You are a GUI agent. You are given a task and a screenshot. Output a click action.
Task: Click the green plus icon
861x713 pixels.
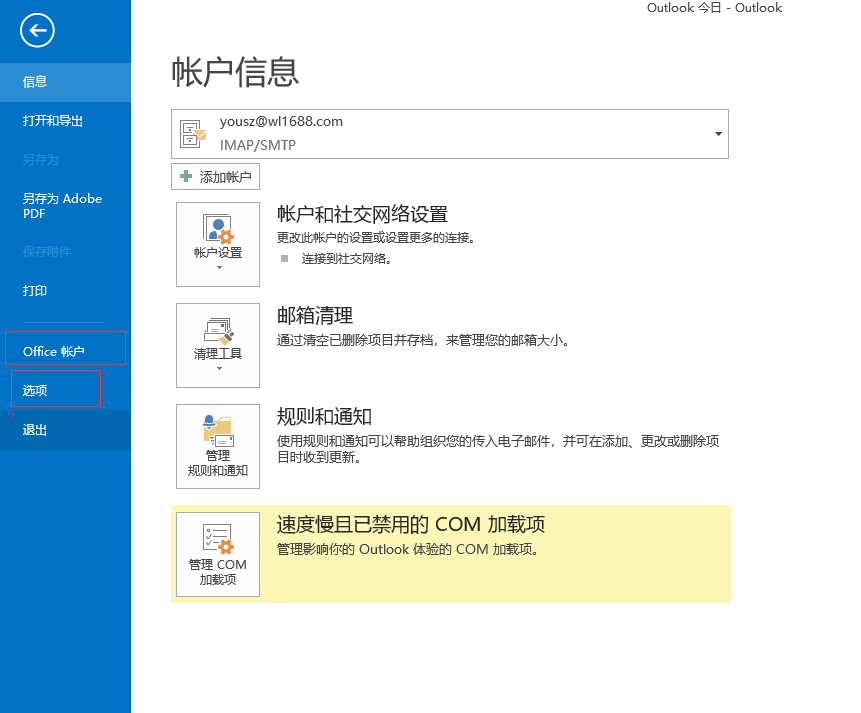point(186,176)
